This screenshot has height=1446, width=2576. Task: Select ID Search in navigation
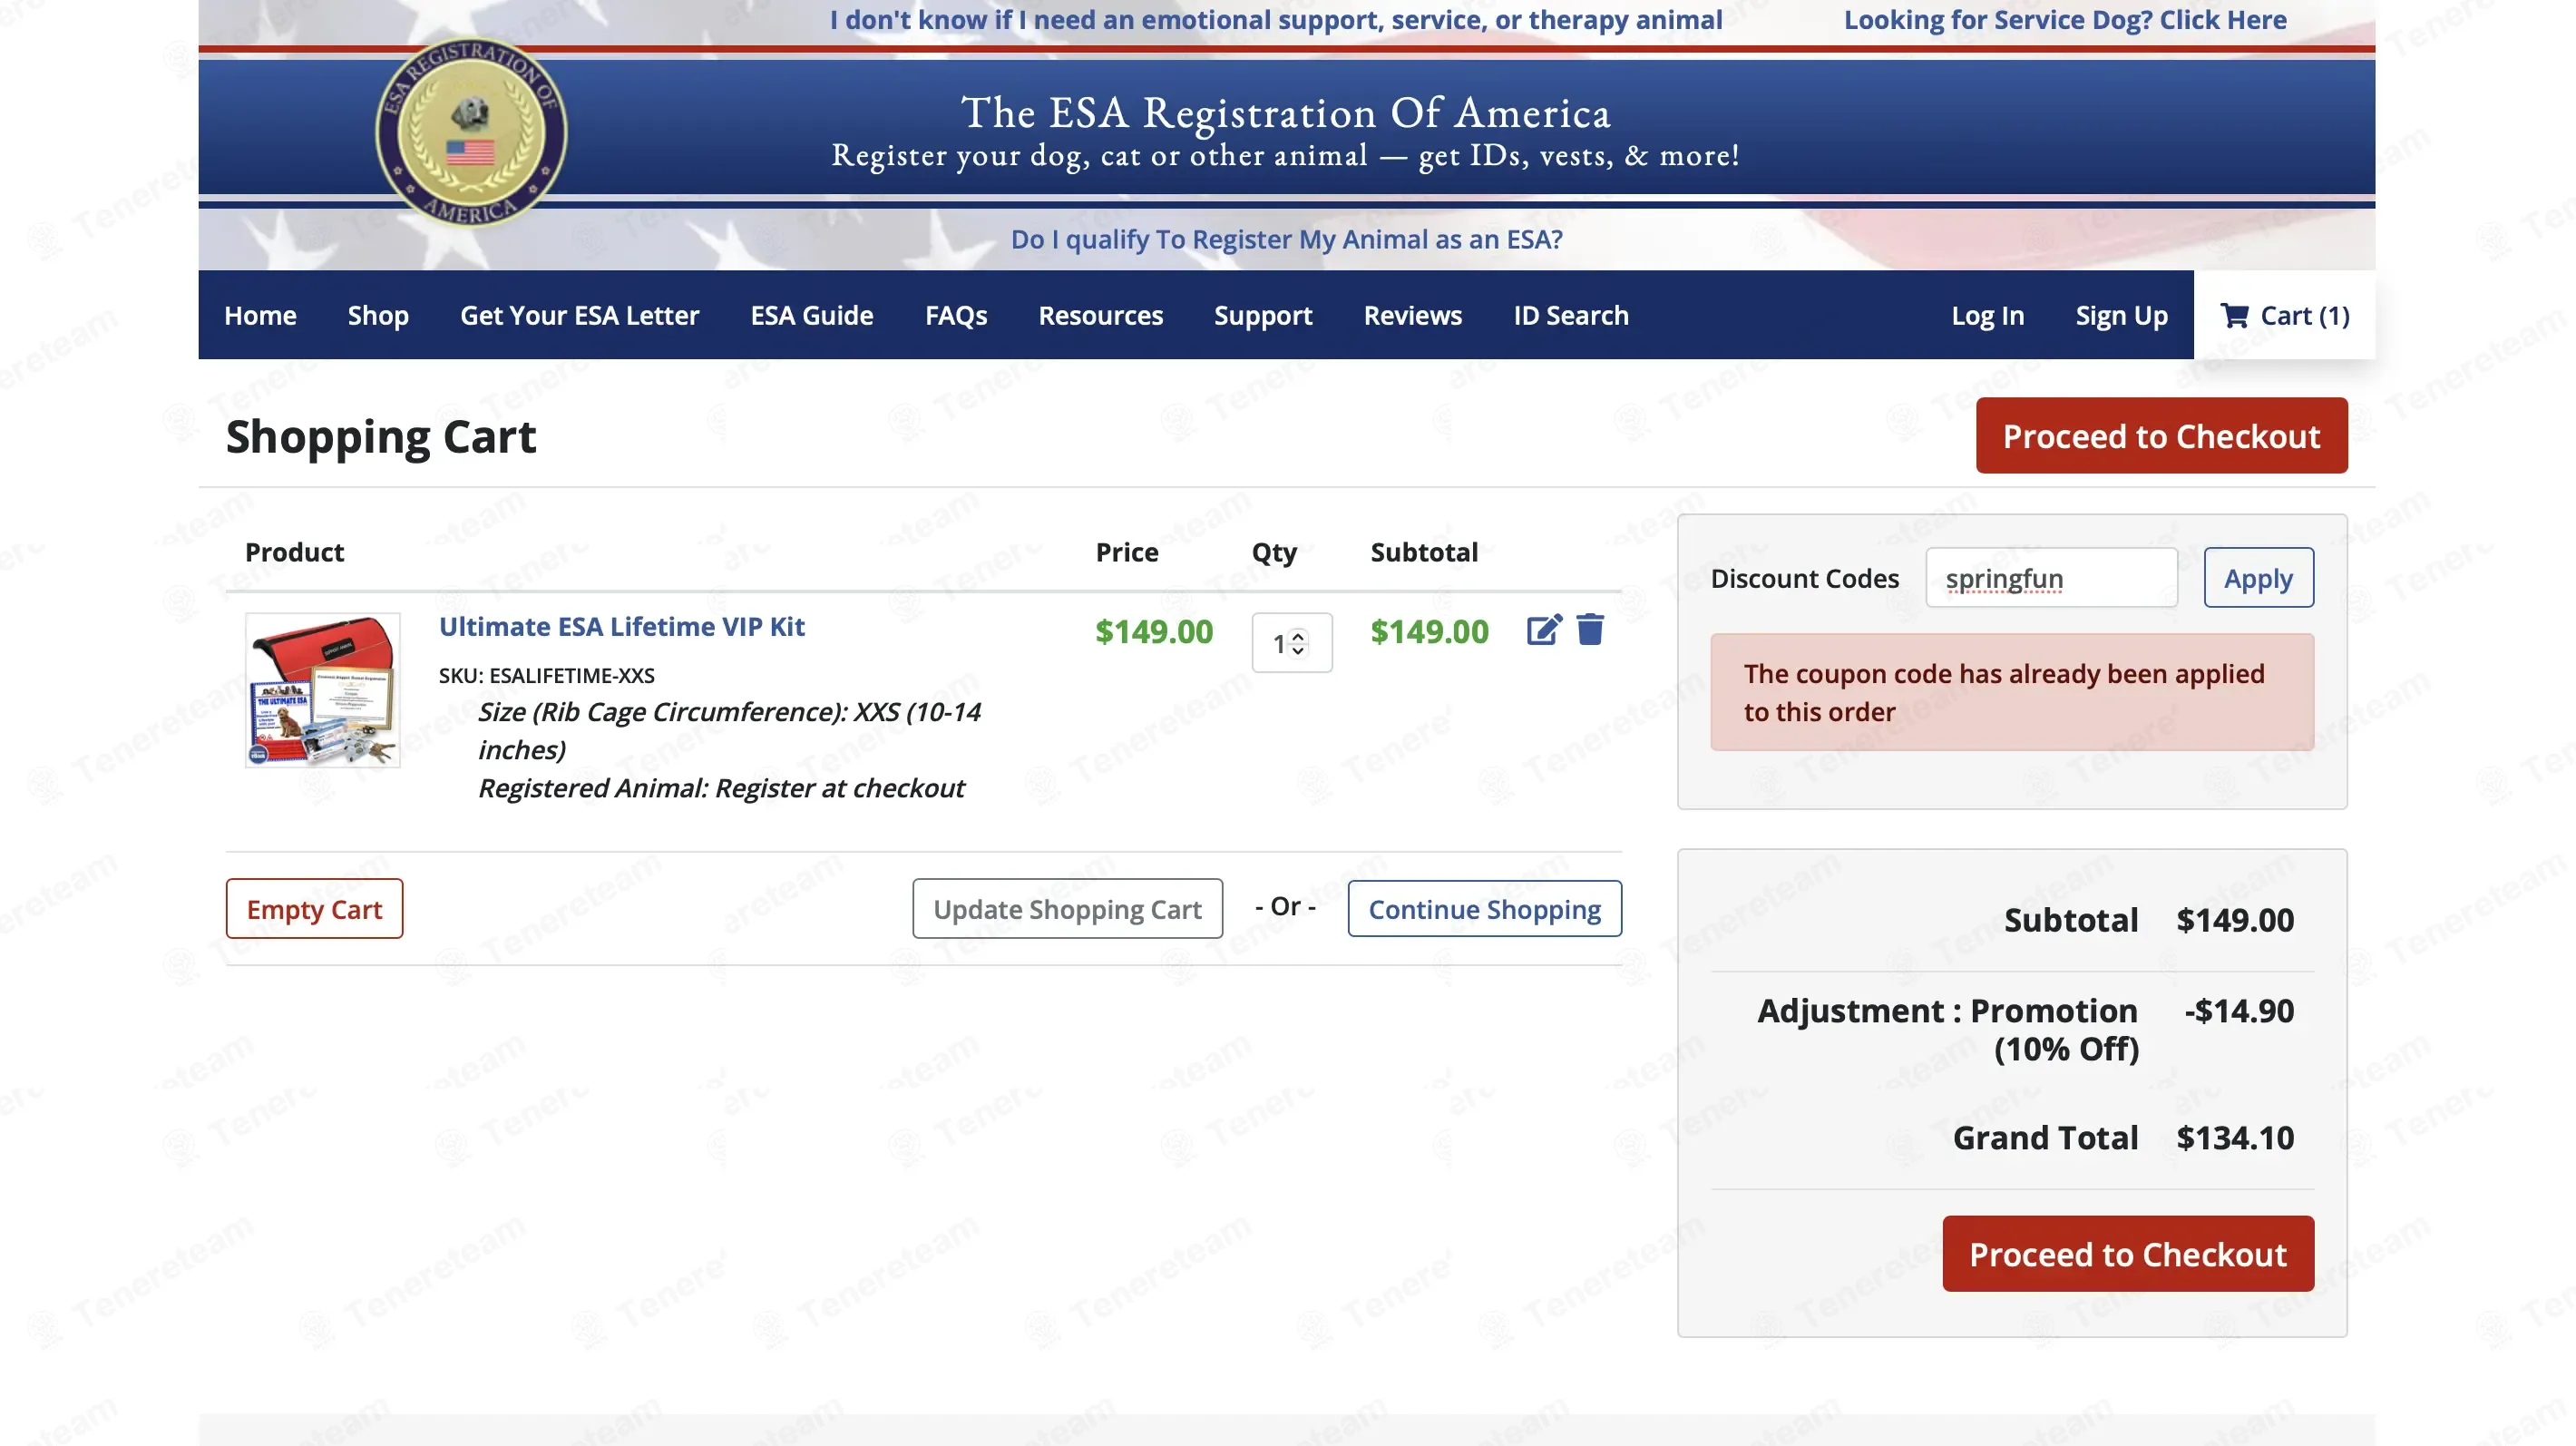[1570, 315]
